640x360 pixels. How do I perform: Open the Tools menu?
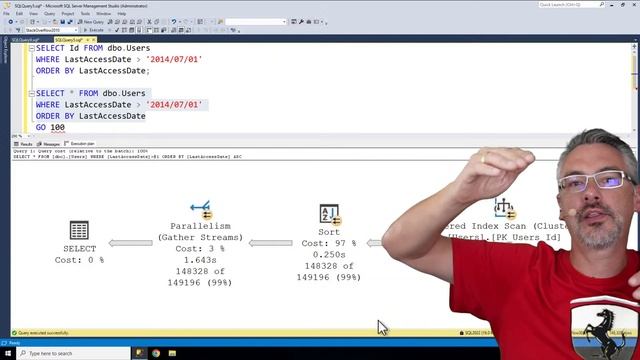click(x=85, y=13)
